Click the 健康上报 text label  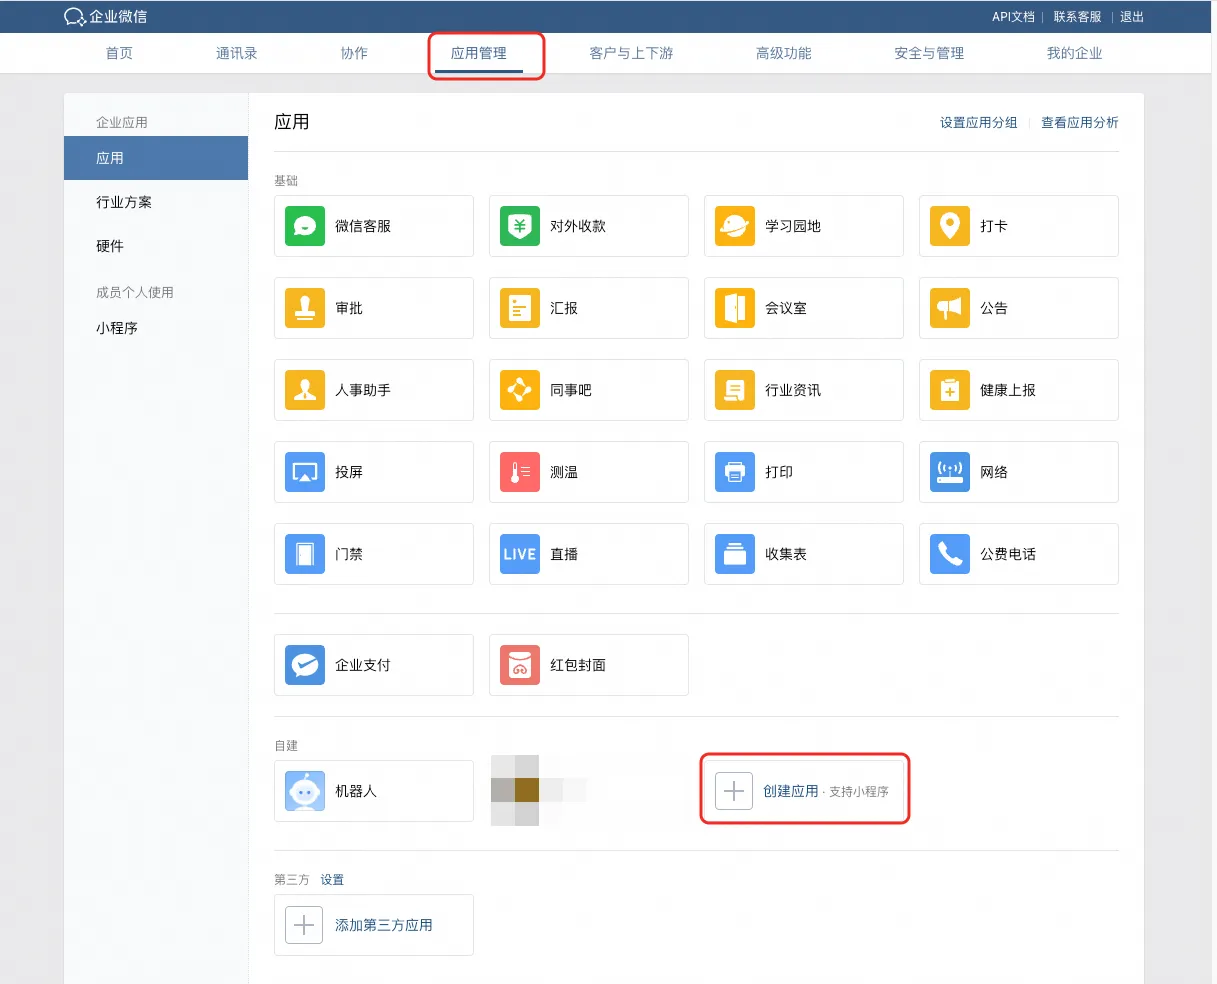click(x=1008, y=390)
